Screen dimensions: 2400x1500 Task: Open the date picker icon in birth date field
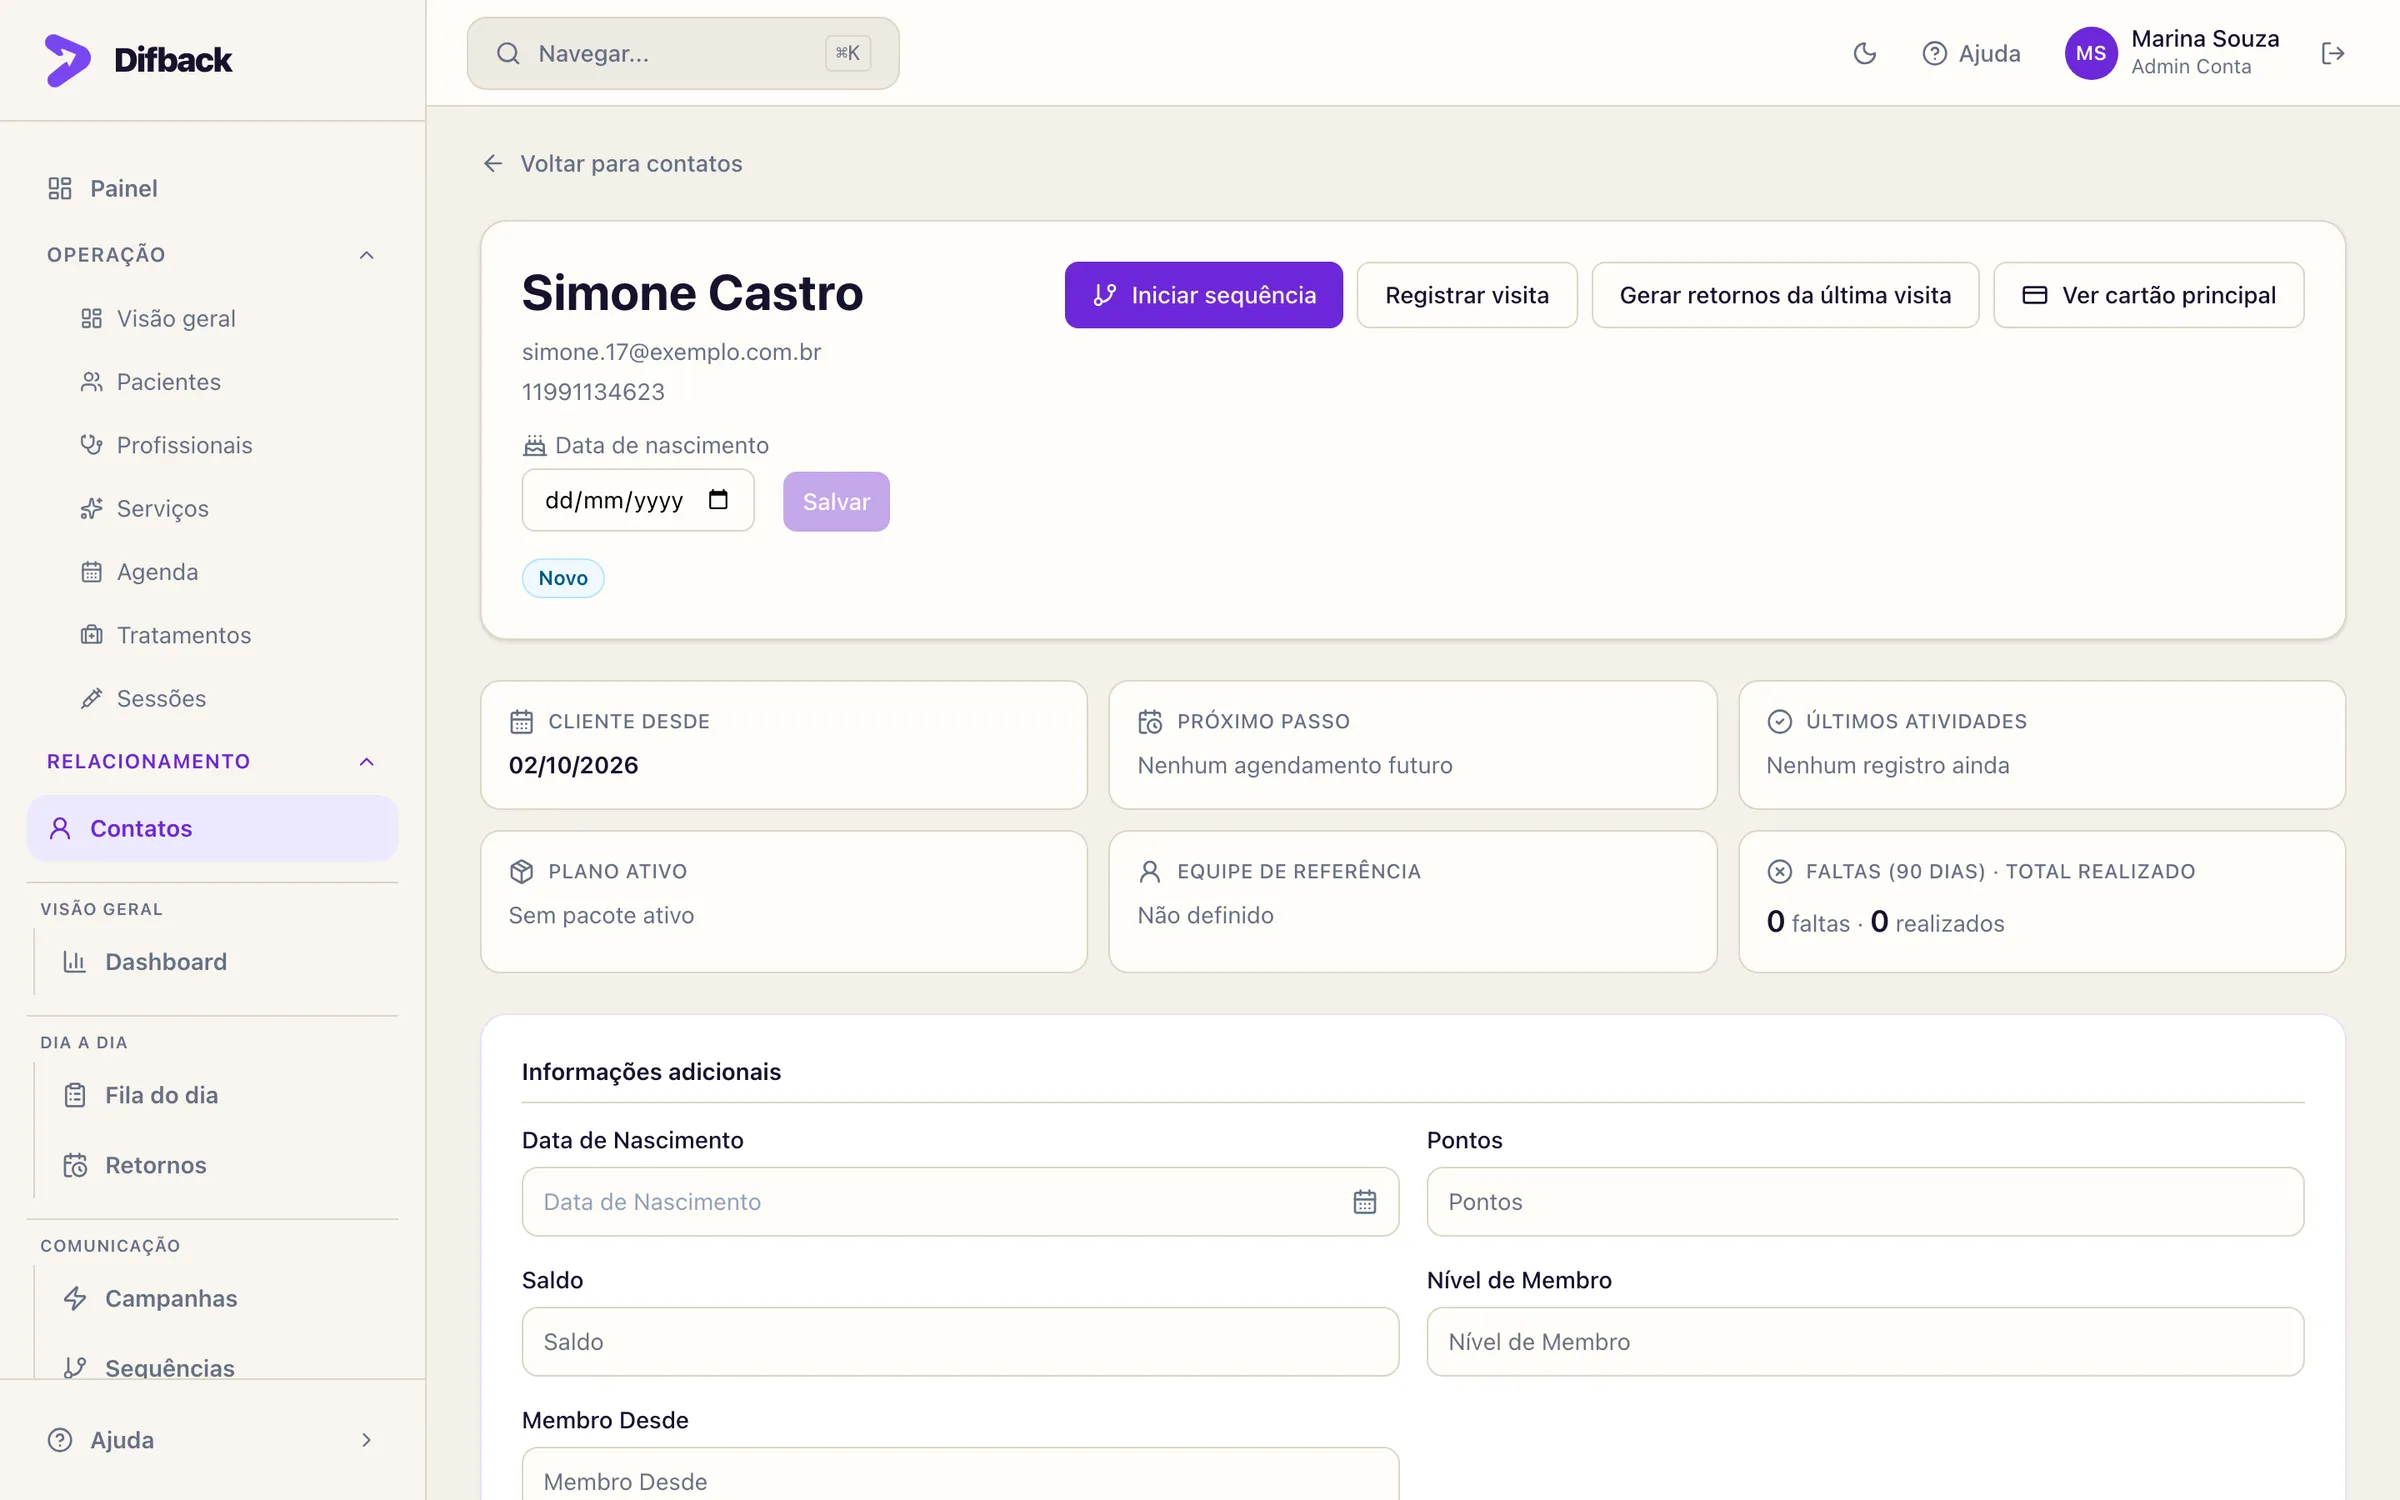(718, 499)
